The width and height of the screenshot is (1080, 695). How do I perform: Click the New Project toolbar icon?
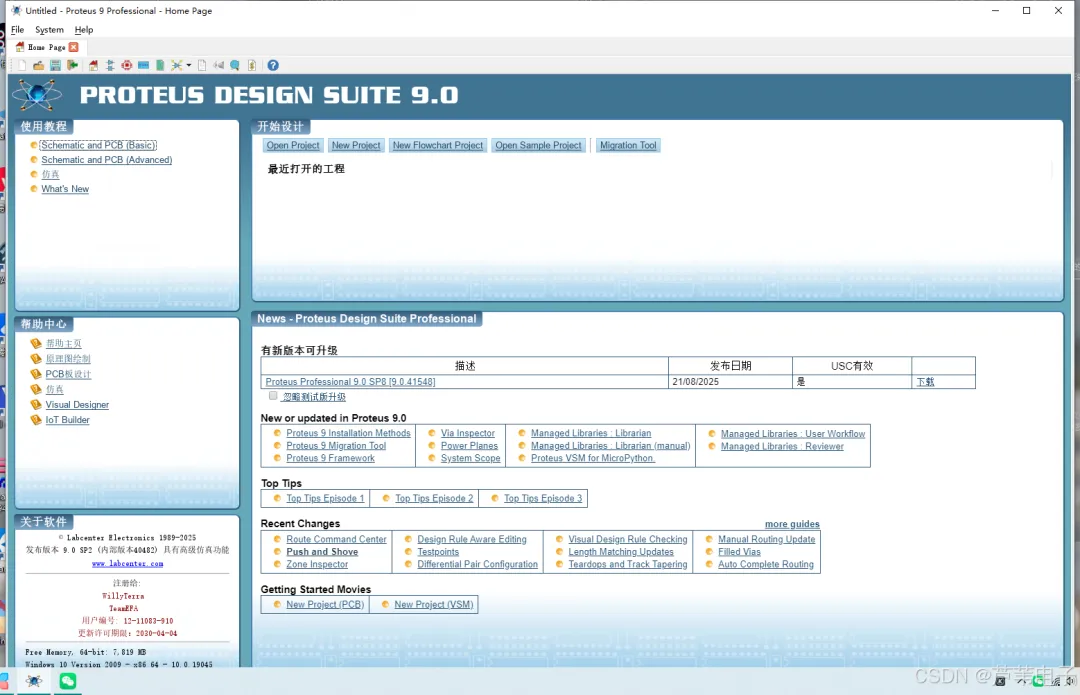(x=22, y=65)
